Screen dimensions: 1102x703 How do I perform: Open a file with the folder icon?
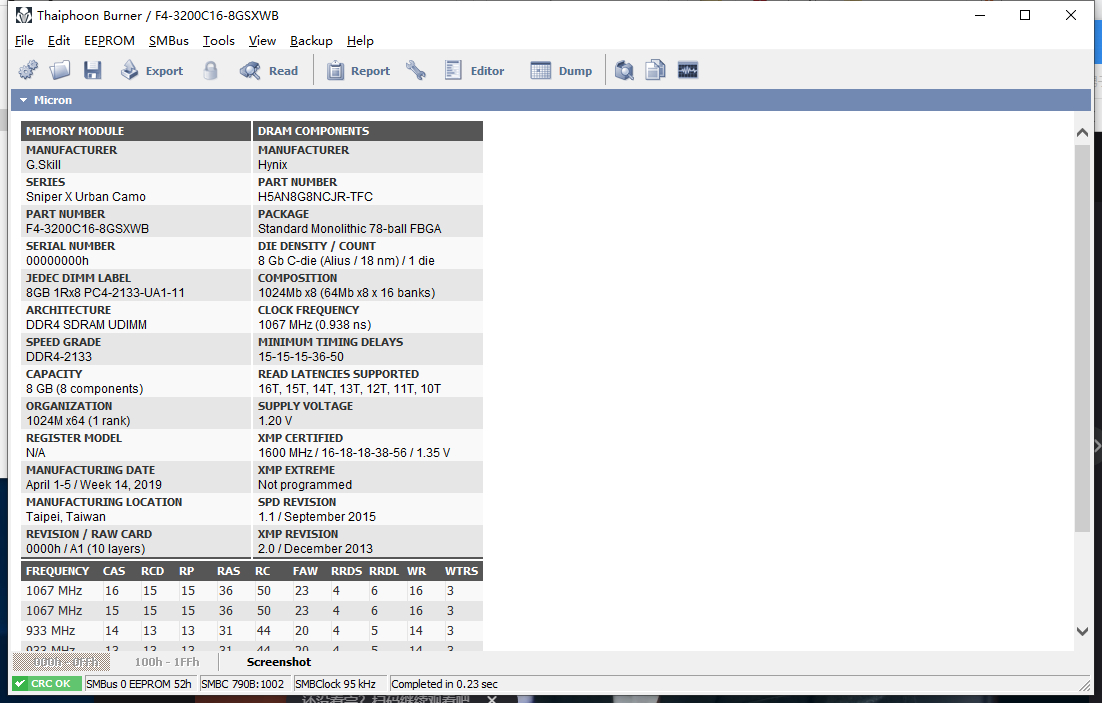click(60, 70)
